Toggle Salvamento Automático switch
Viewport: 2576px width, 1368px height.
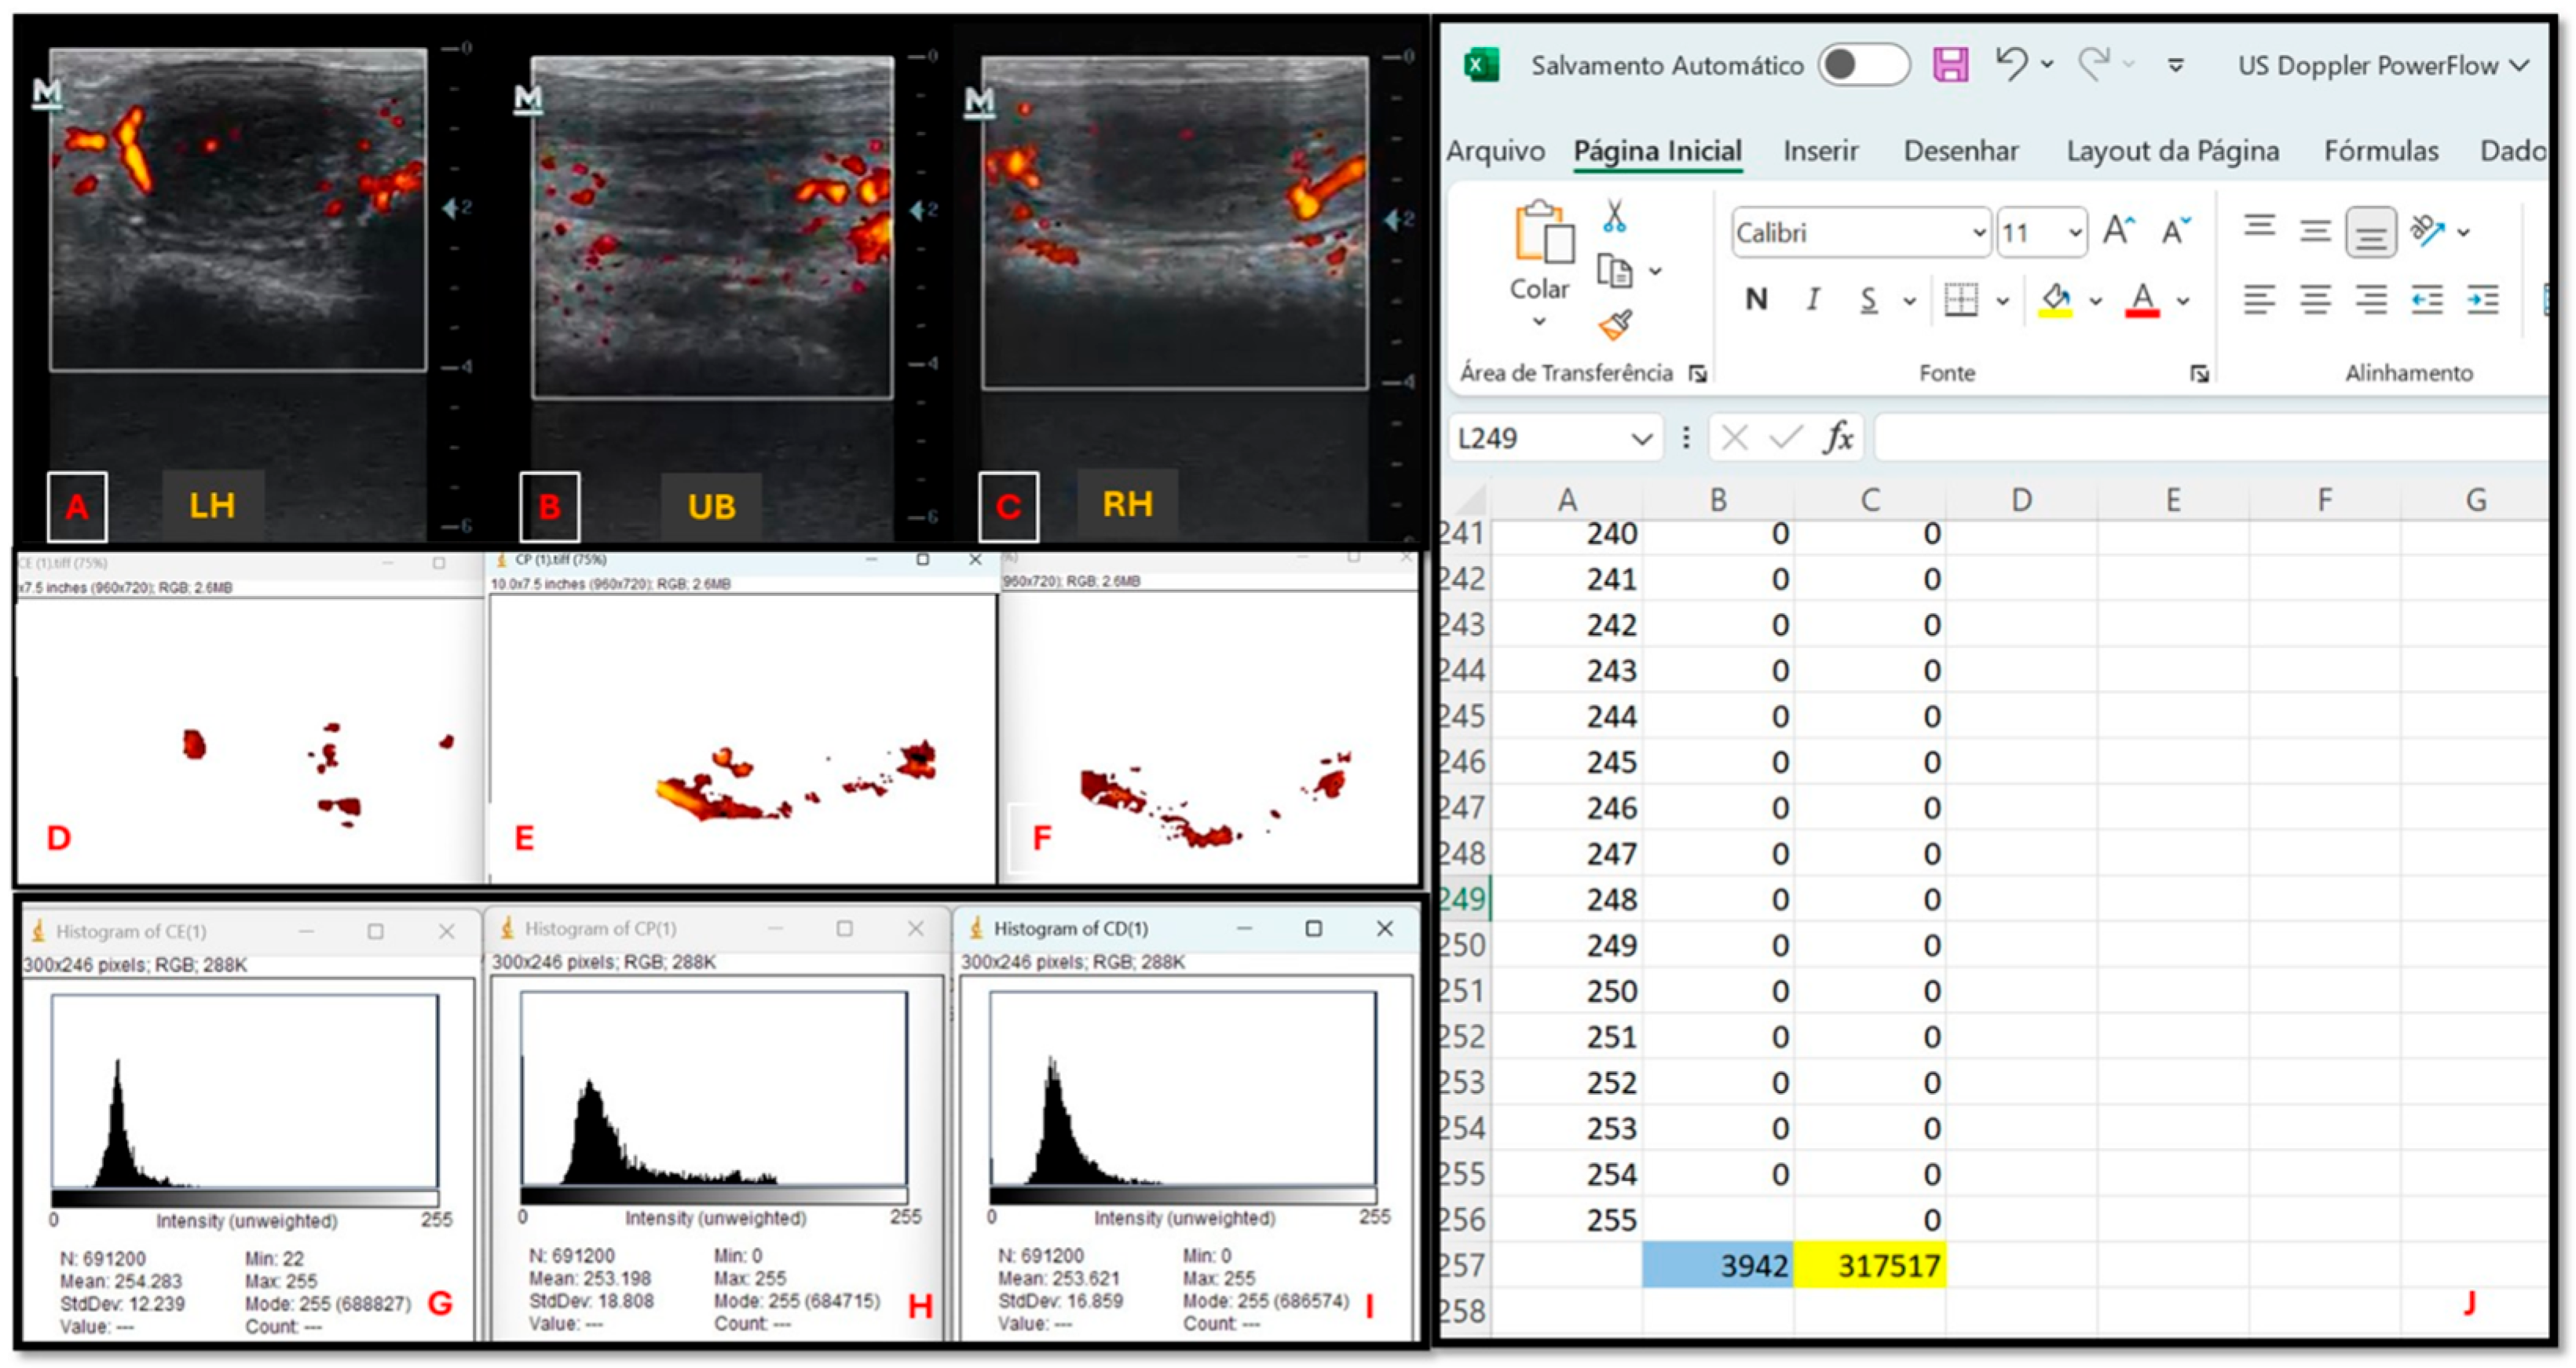1863,65
